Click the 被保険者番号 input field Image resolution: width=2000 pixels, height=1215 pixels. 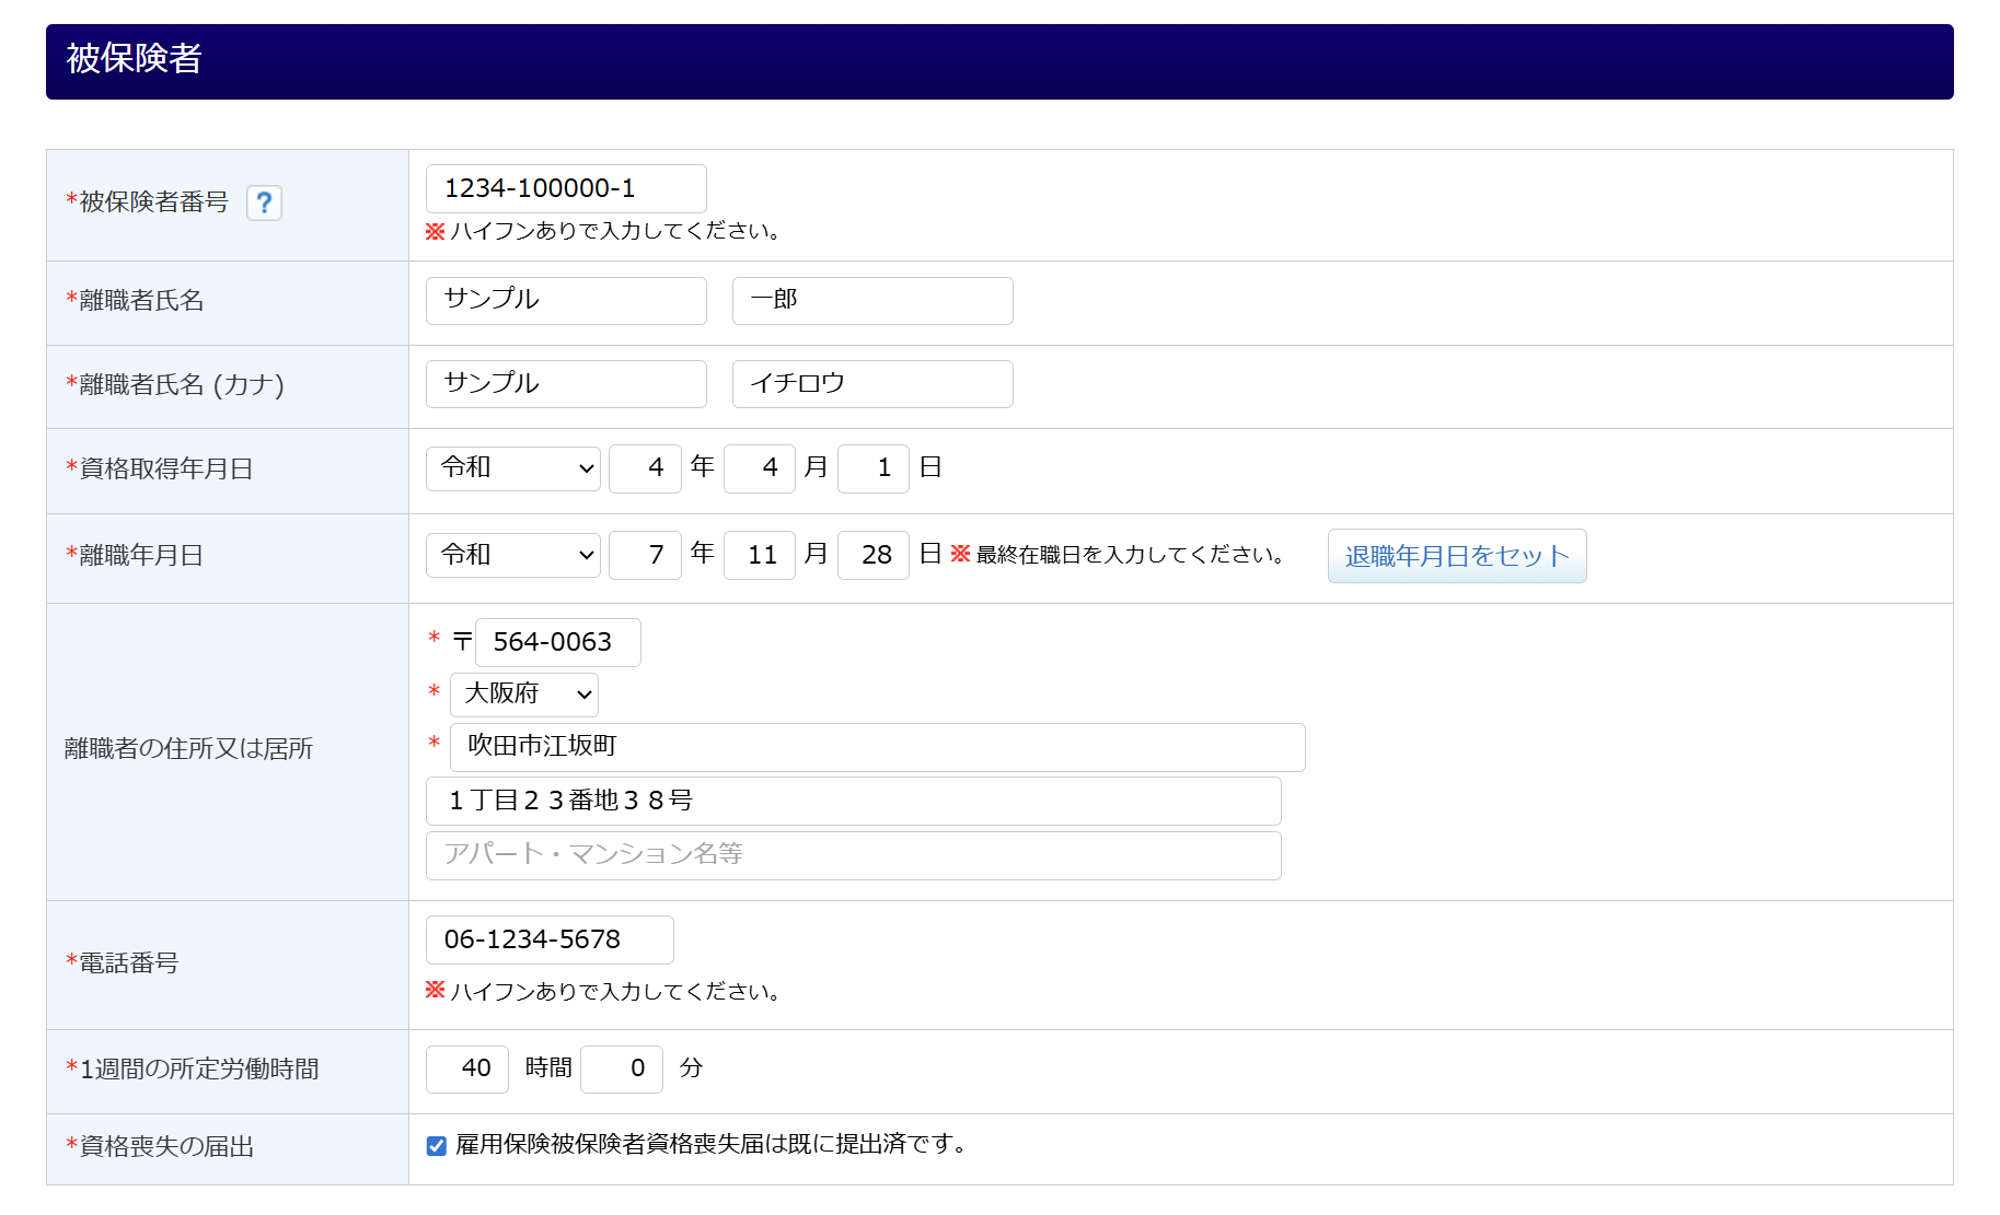point(566,188)
